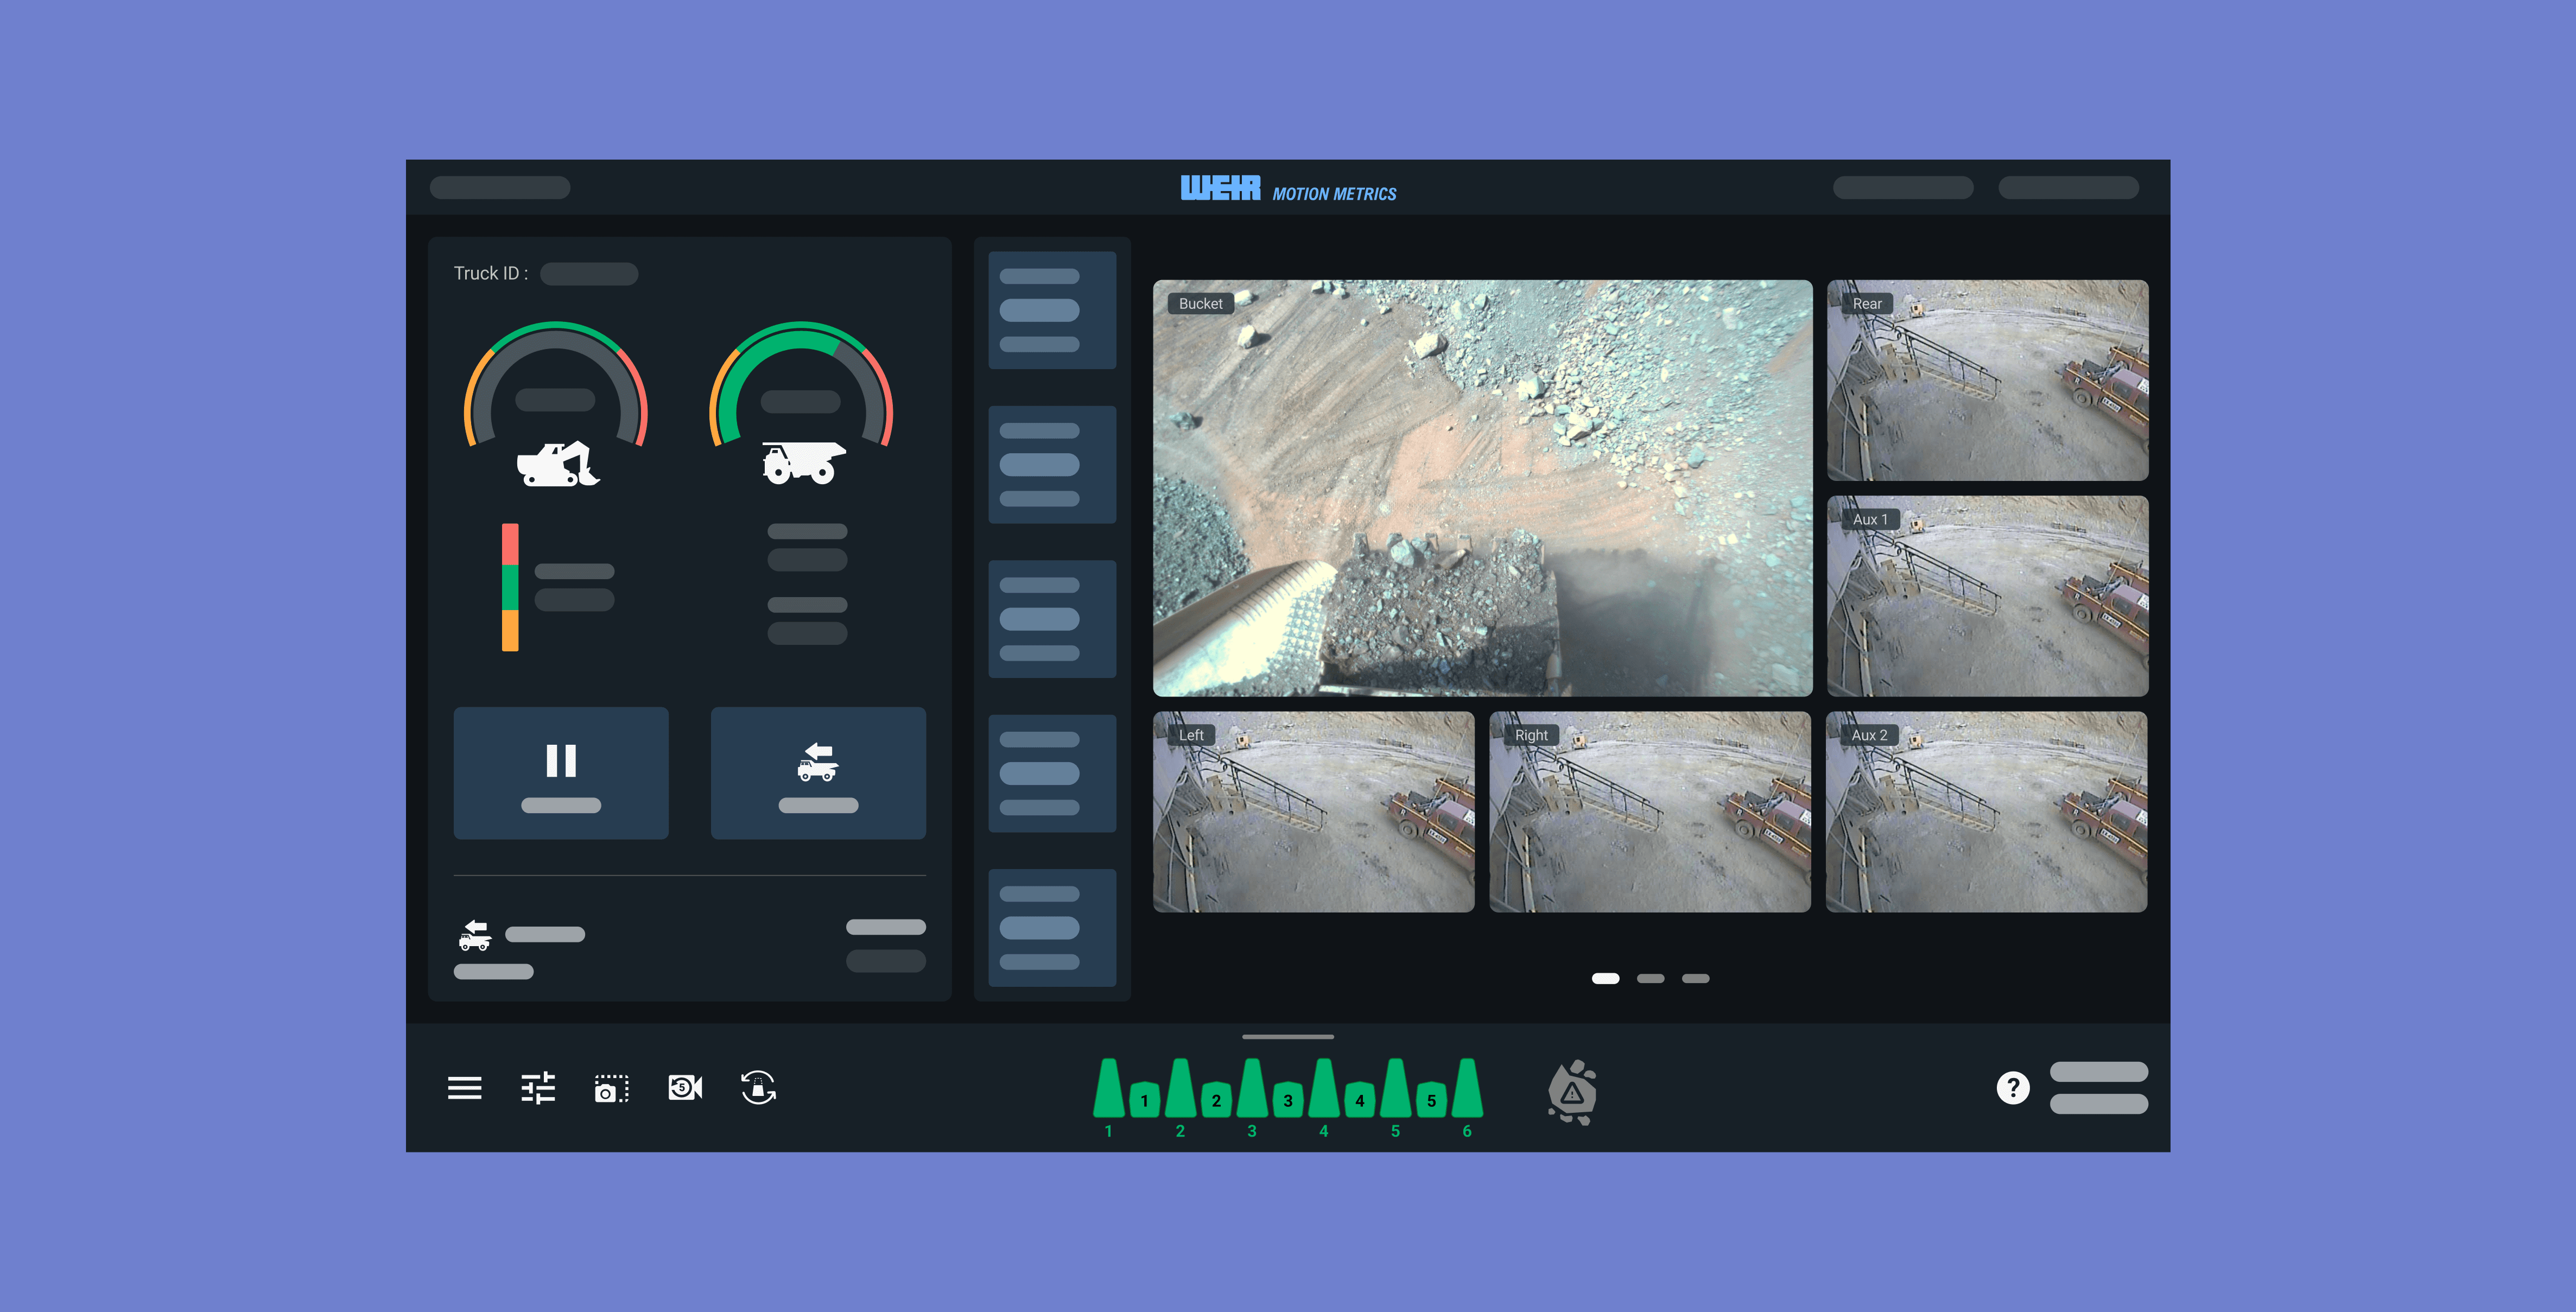This screenshot has height=1312, width=2576.
Task: Expand the bottom toolbar drawer handle
Action: coord(1287,1037)
